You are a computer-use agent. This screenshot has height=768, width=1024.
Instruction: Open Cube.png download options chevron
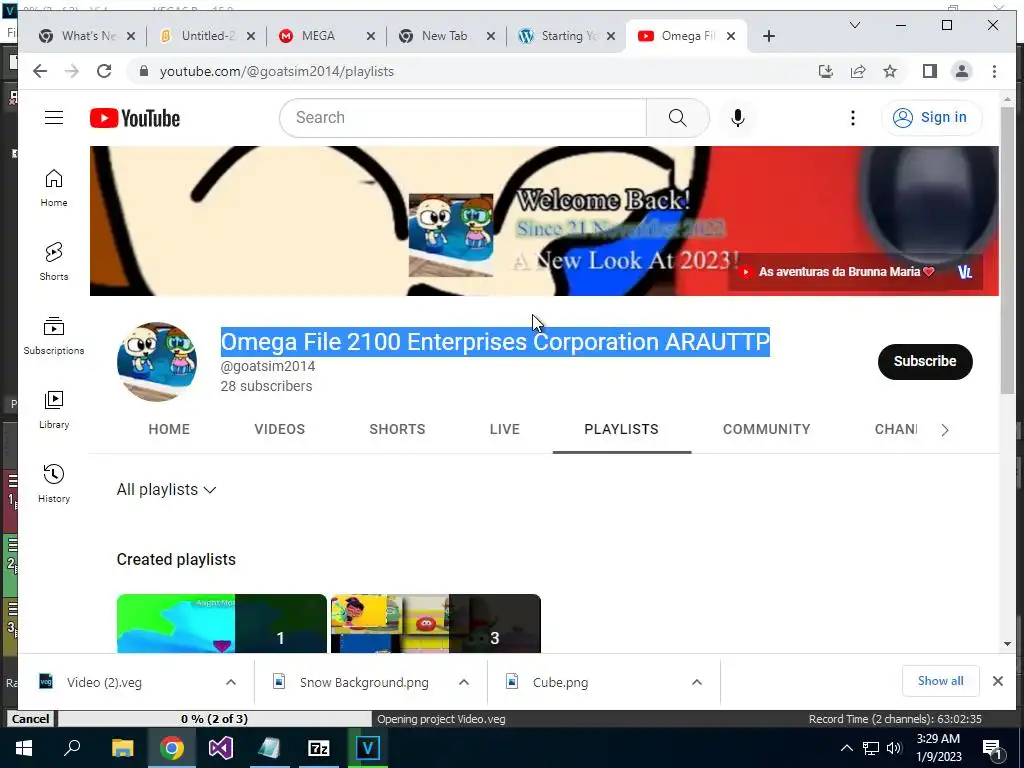[x=697, y=682]
